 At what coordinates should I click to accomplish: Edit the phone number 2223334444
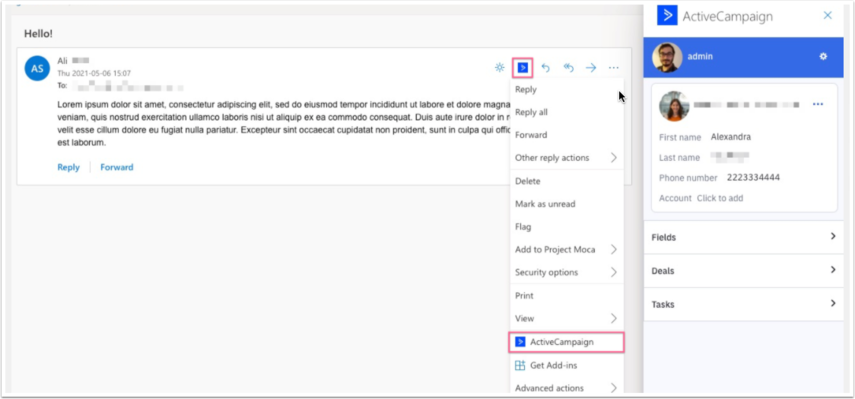pyautogui.click(x=753, y=178)
